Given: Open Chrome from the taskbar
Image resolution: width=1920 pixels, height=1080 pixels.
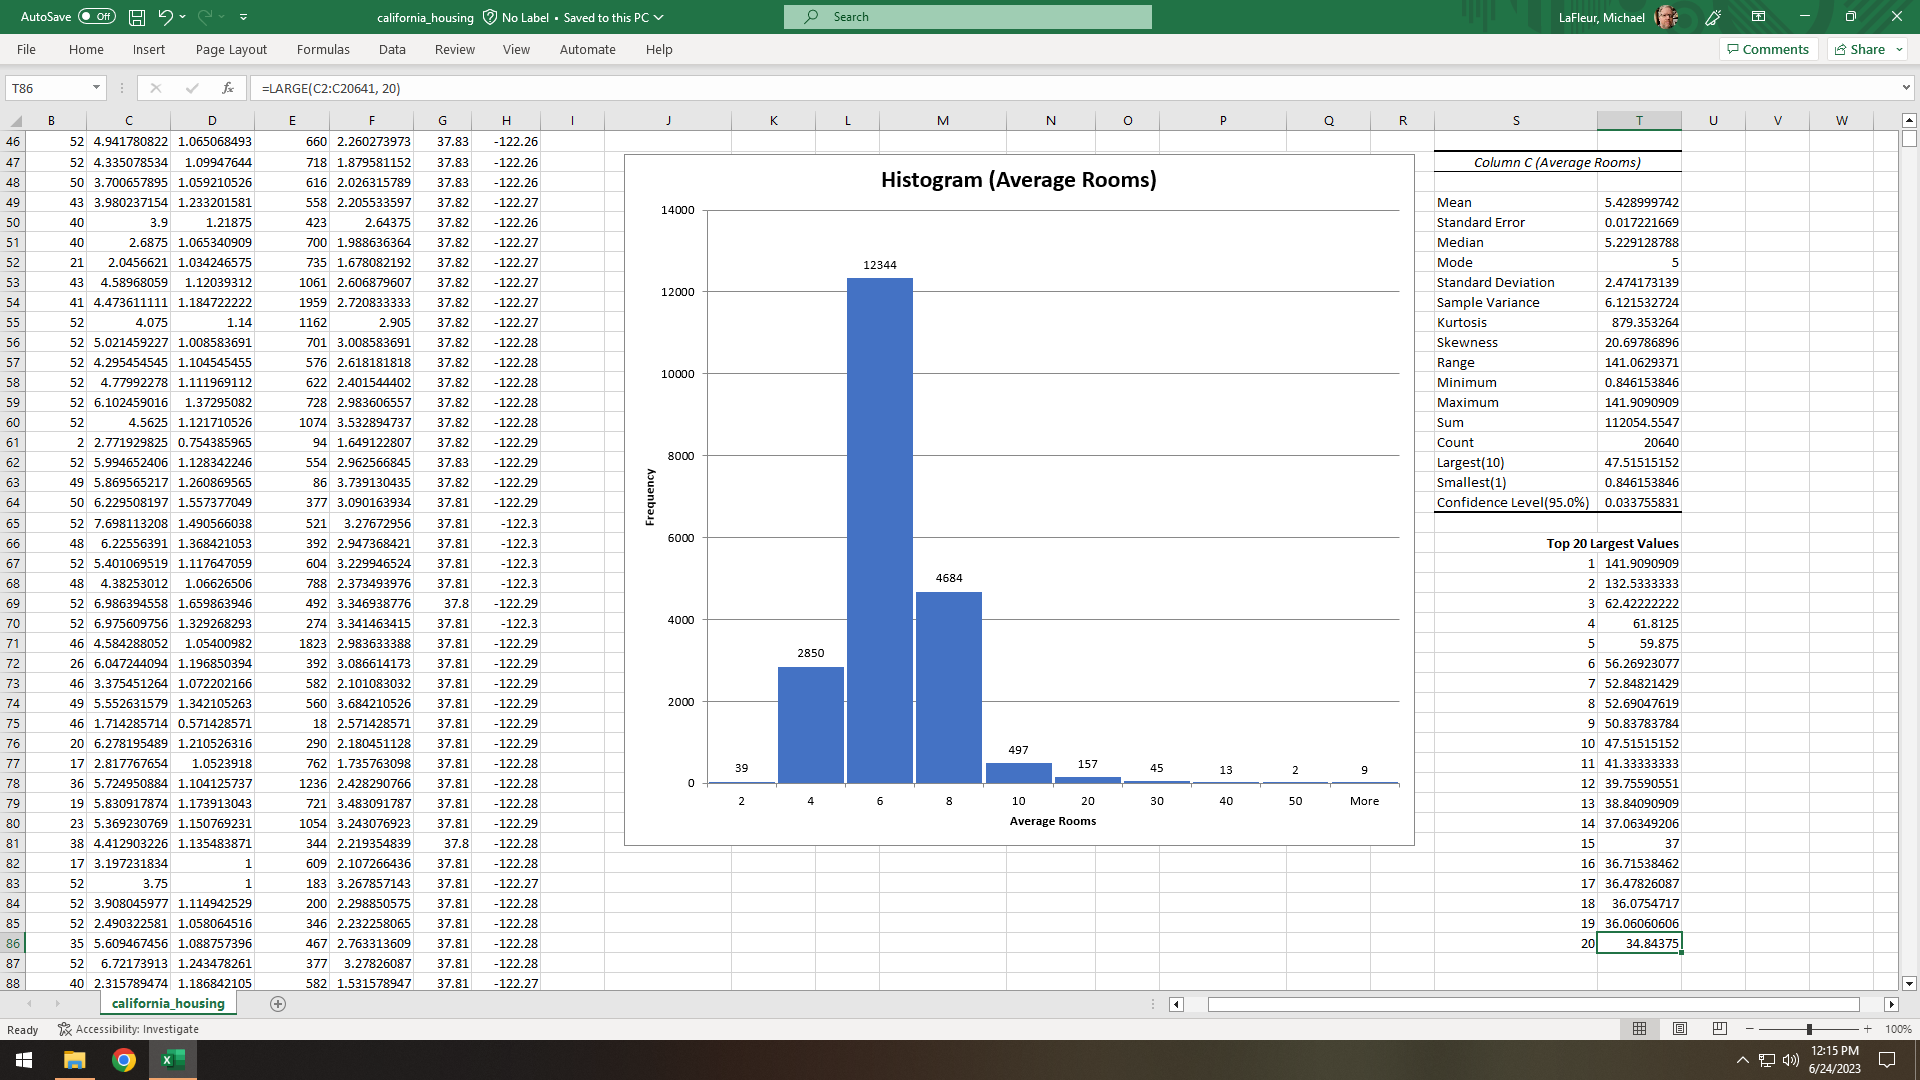Looking at the screenshot, I should [x=124, y=1060].
